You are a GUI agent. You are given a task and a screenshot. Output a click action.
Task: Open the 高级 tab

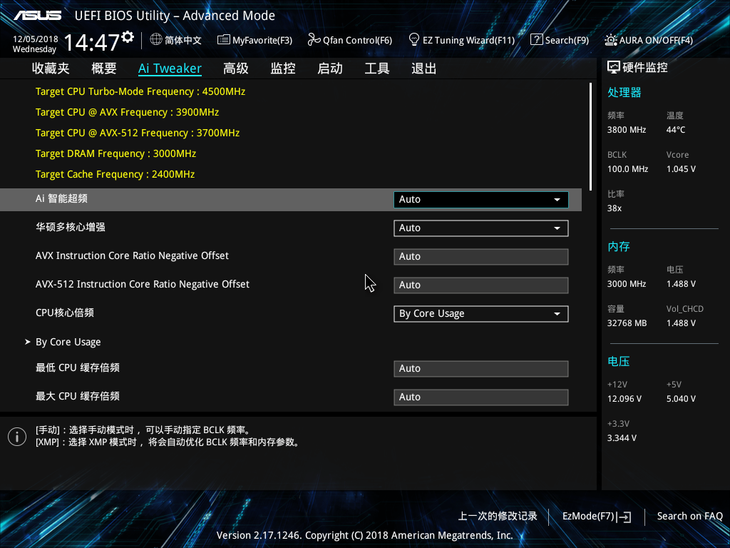click(x=236, y=68)
